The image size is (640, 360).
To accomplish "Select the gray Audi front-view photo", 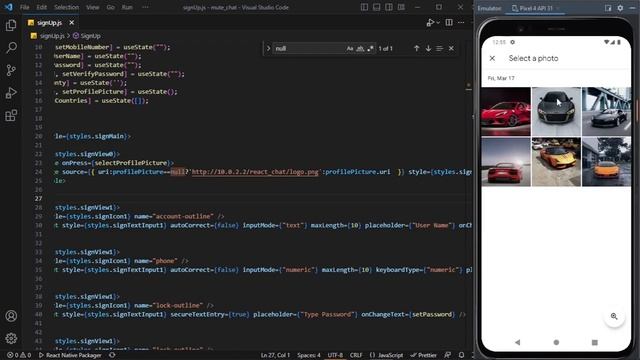I will coord(556,111).
